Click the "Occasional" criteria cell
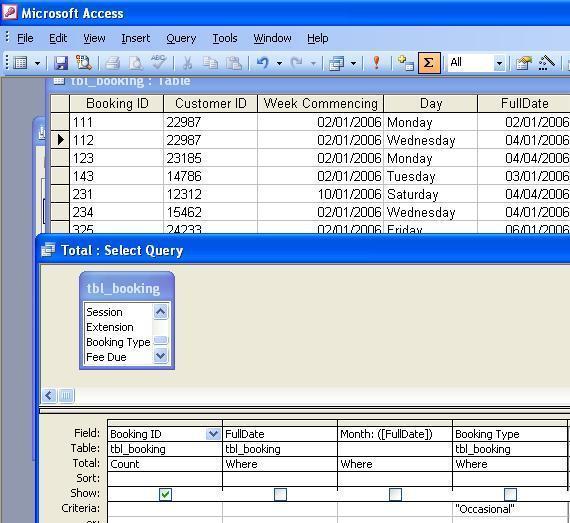 510,509
